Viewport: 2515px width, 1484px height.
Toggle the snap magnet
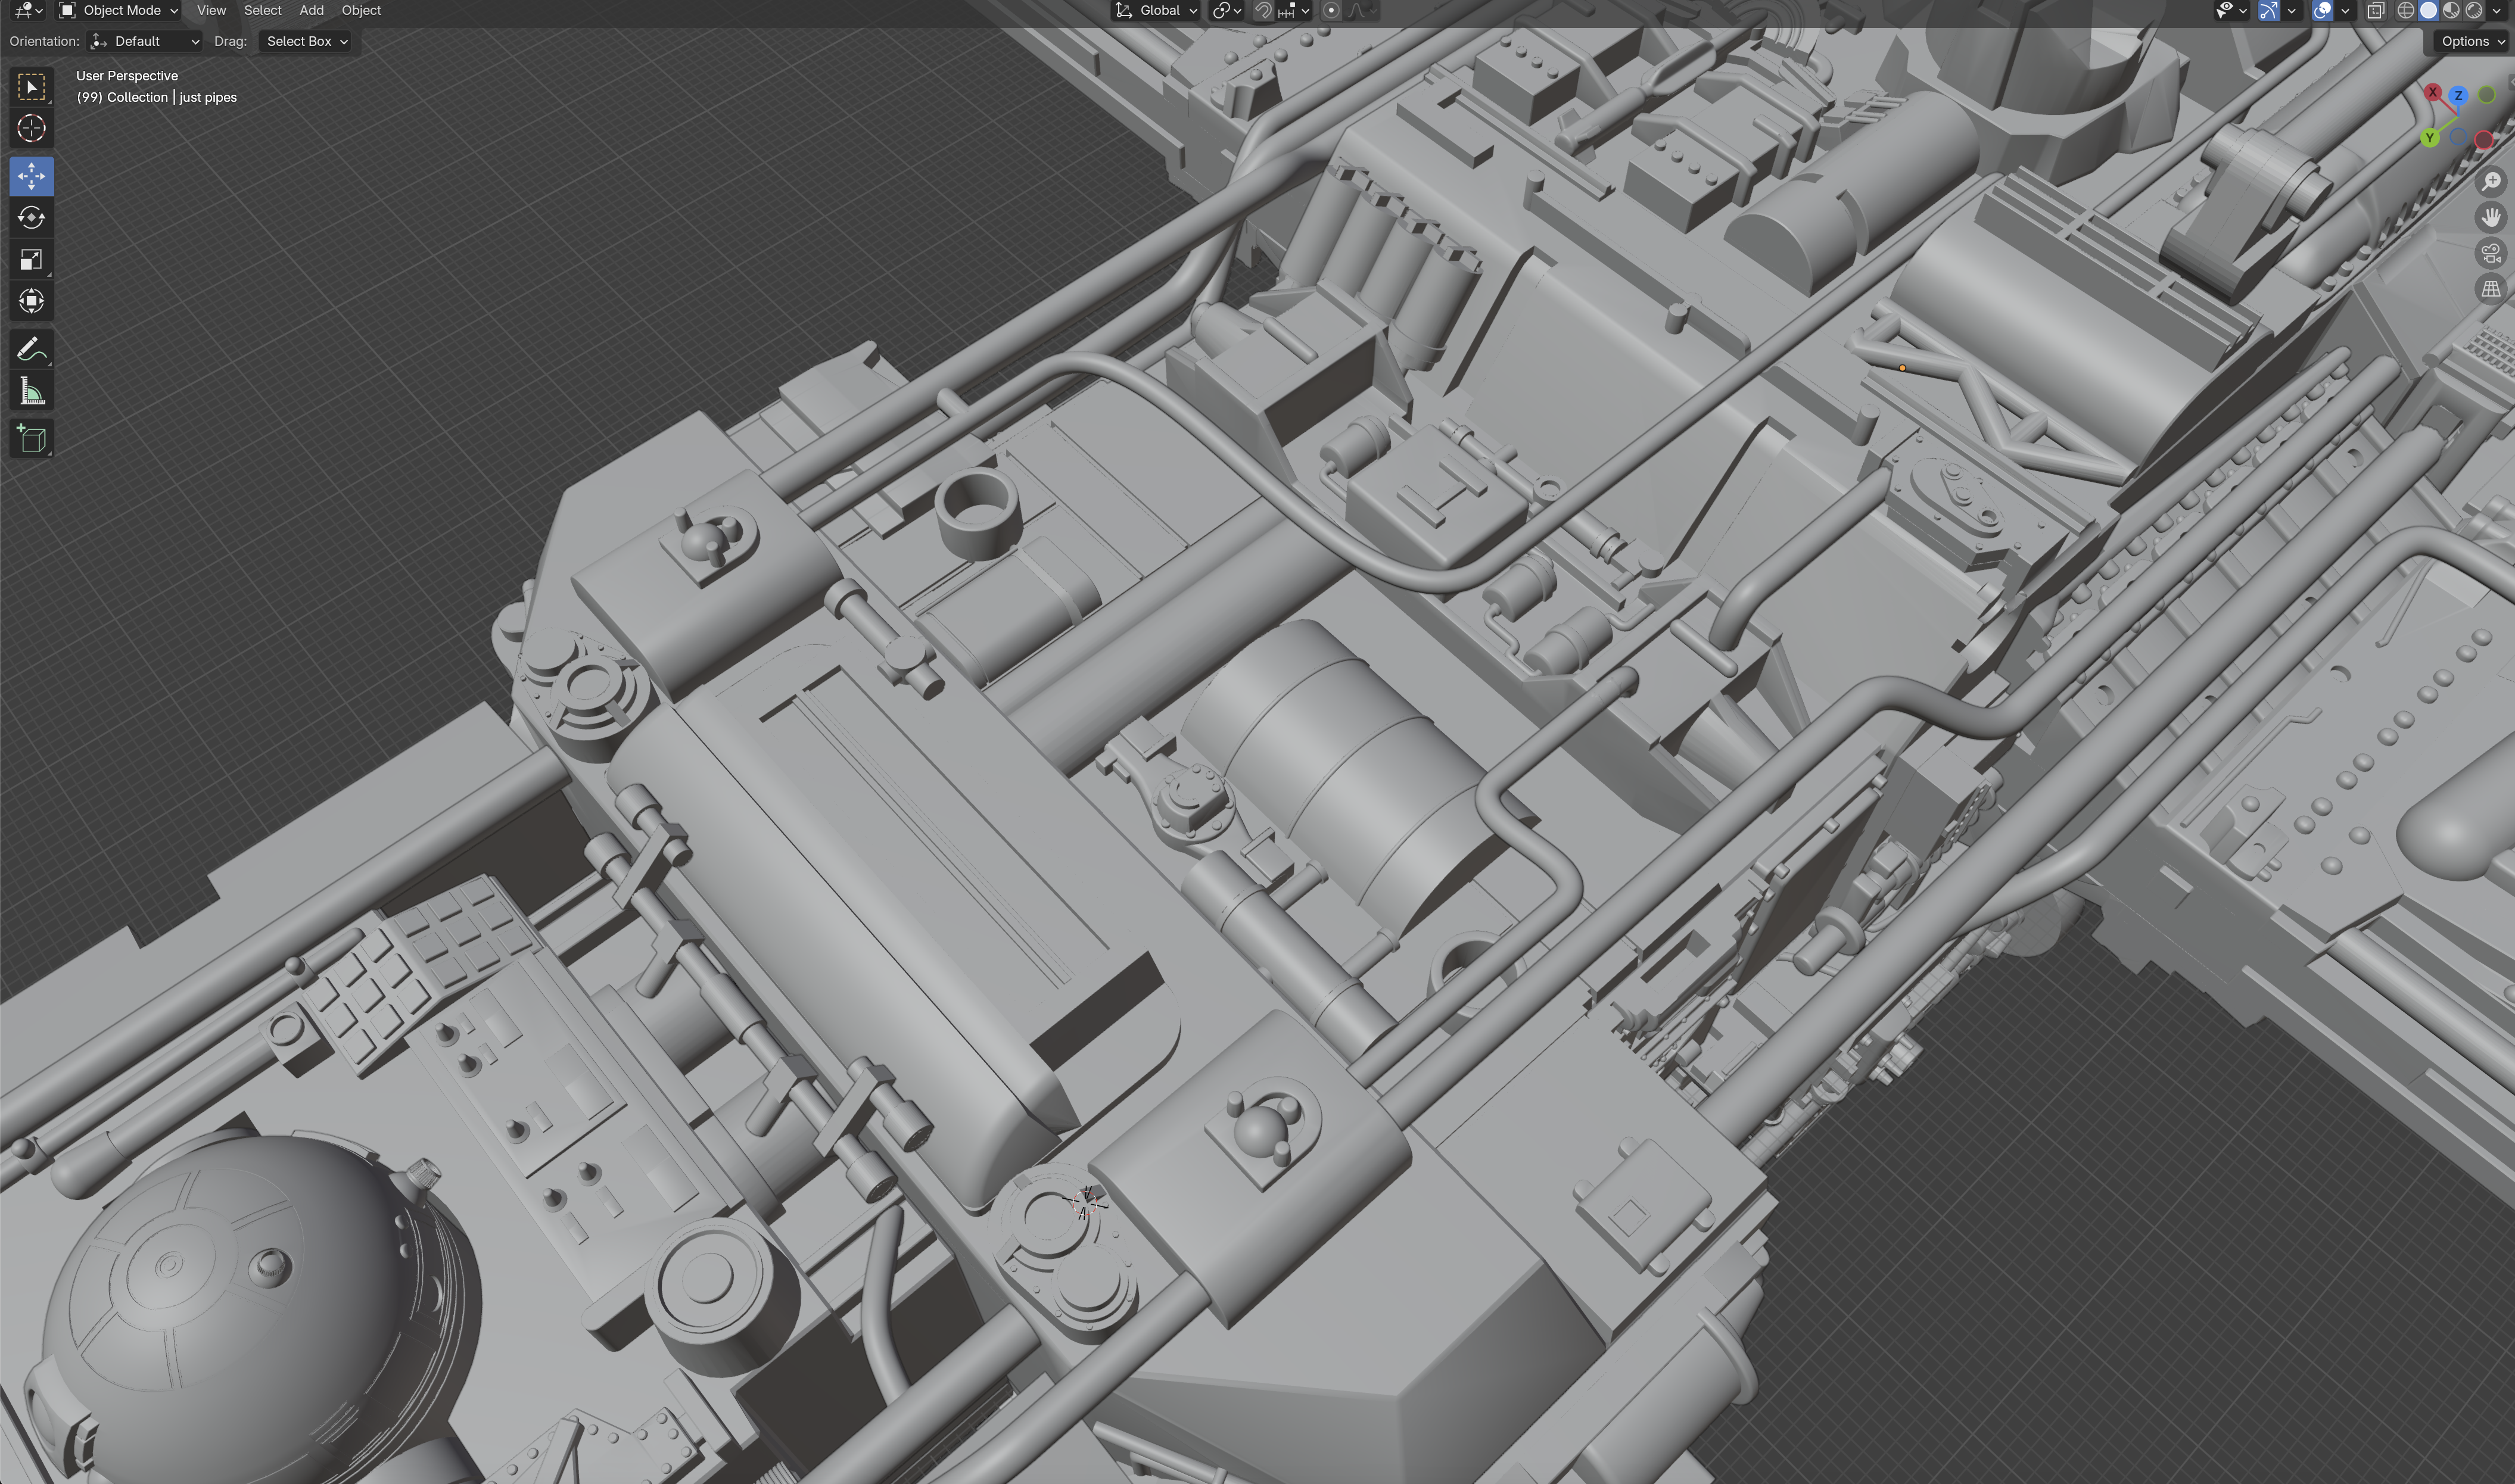point(1263,10)
